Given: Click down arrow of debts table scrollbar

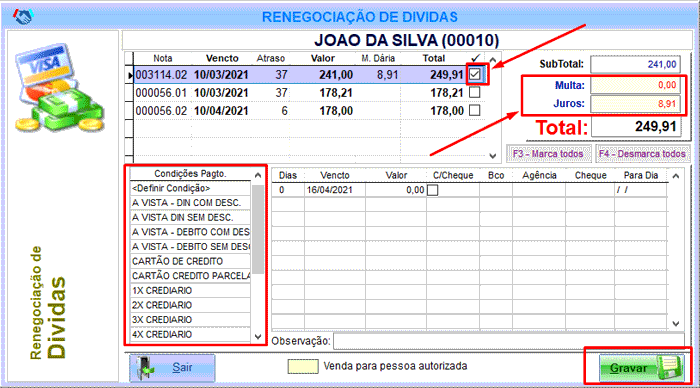Looking at the screenshot, I should tap(492, 156).
